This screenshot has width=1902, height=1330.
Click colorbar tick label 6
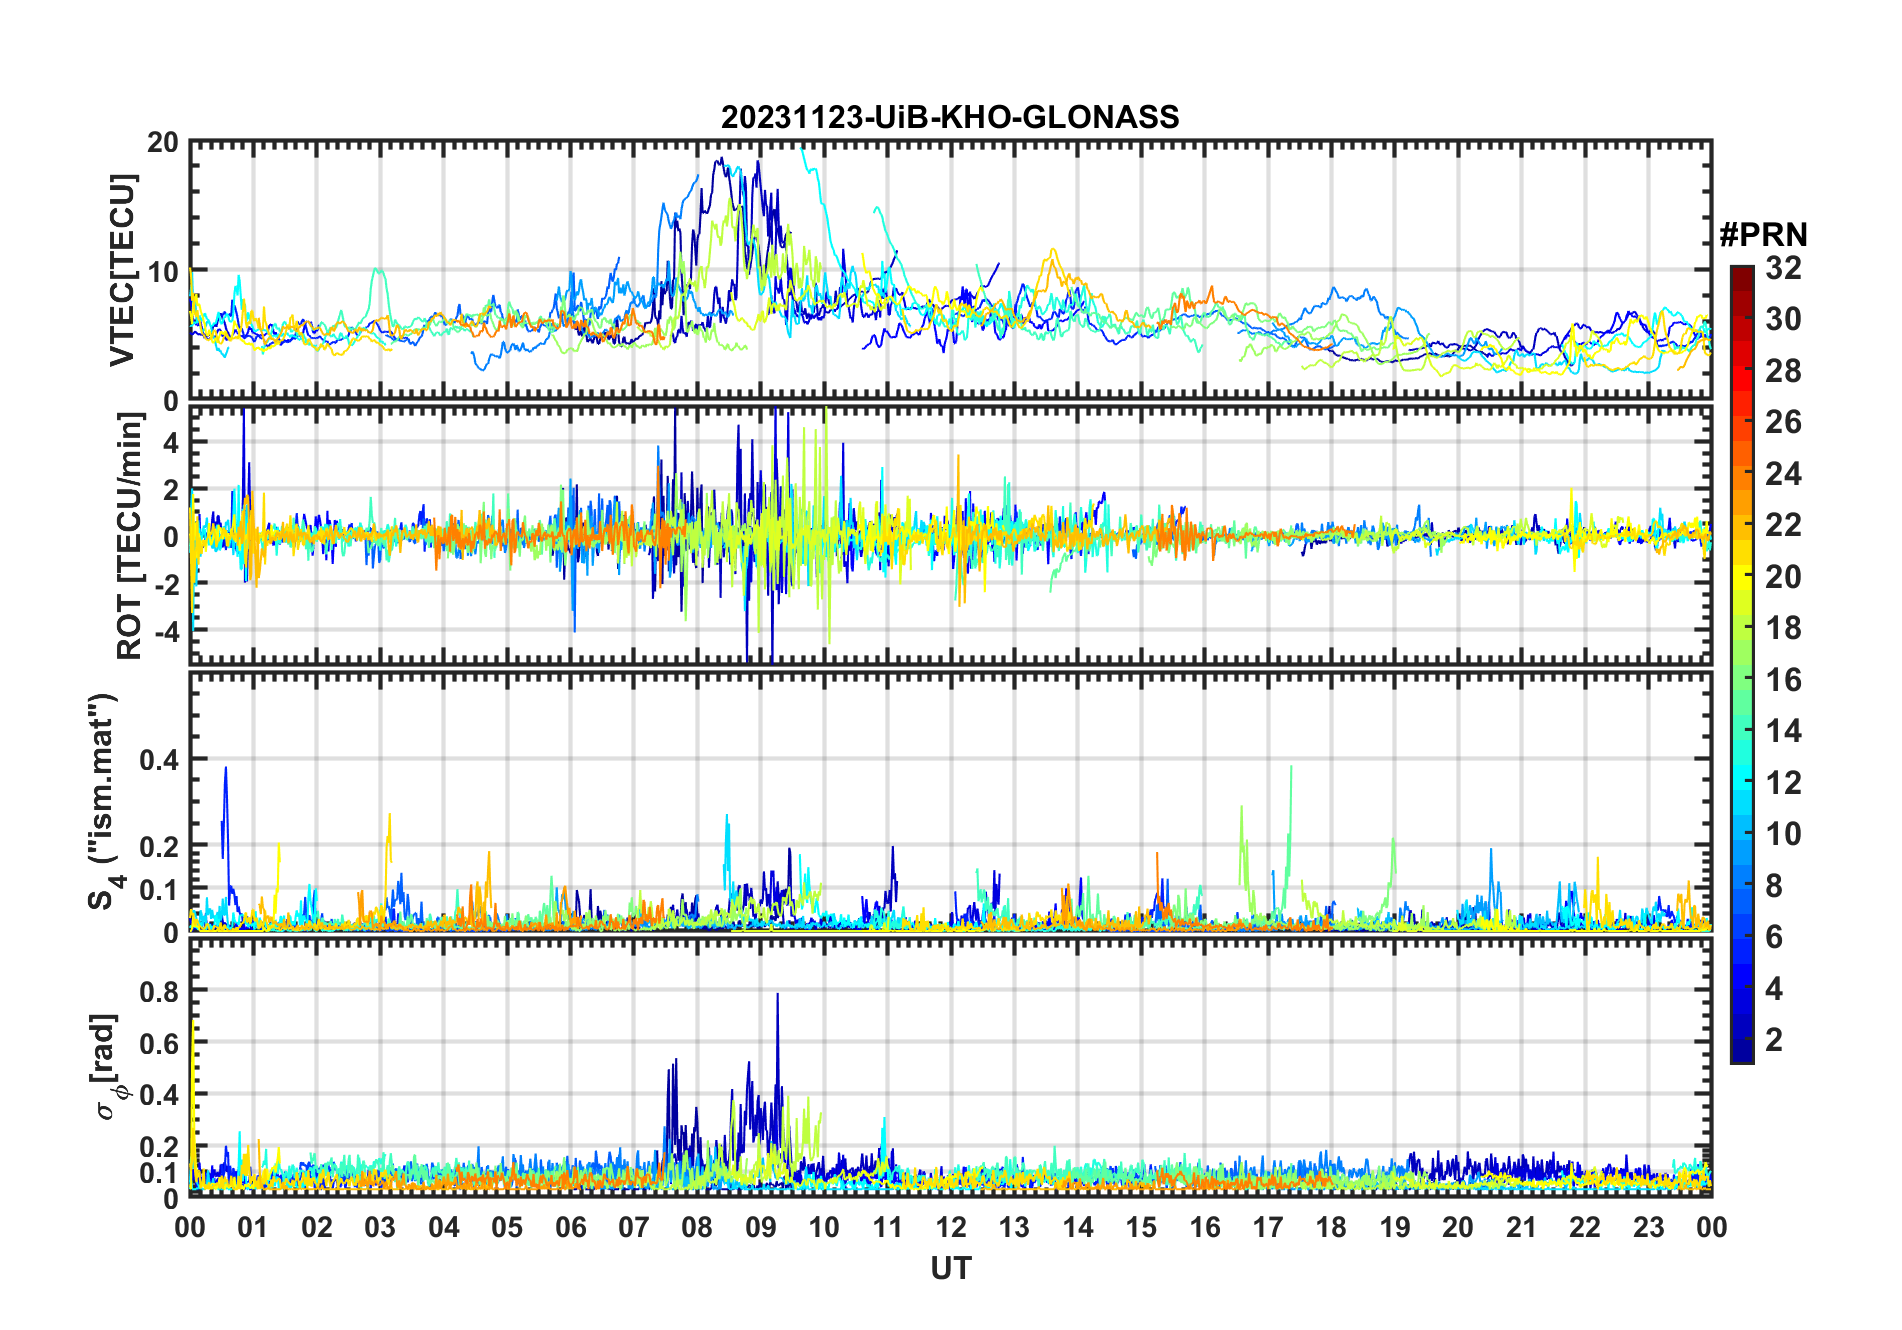[1774, 937]
